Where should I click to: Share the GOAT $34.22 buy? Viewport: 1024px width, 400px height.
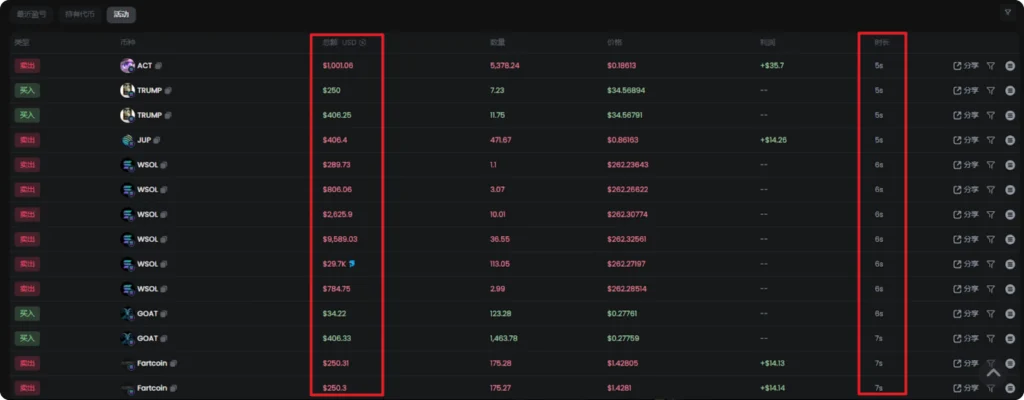pos(966,314)
